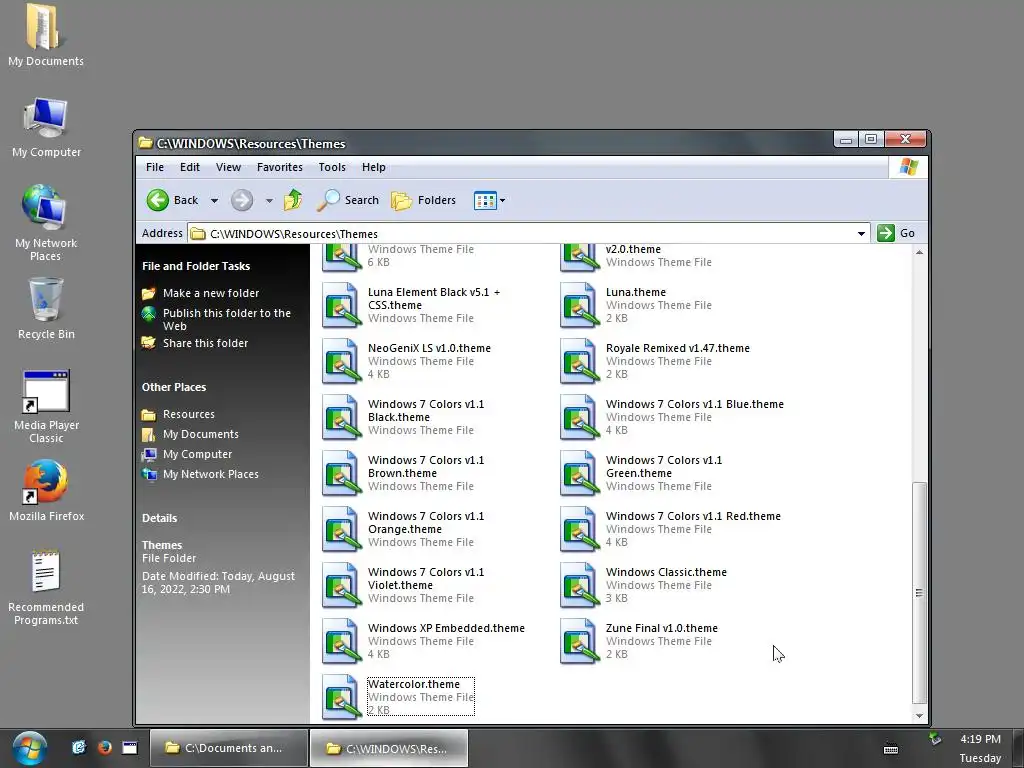The height and width of the screenshot is (768, 1024).
Task: Open the Favorites menu
Action: tap(280, 167)
